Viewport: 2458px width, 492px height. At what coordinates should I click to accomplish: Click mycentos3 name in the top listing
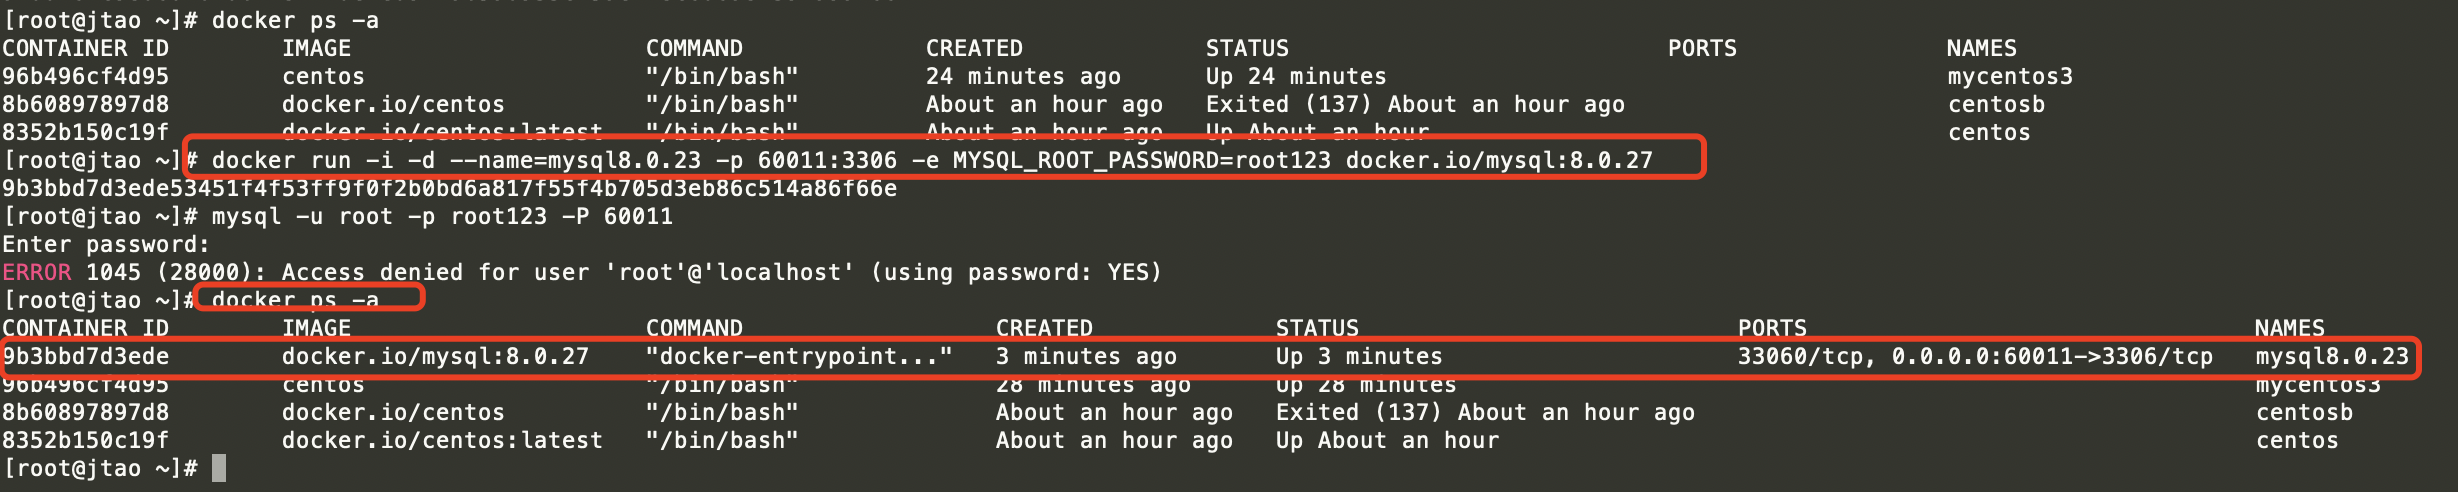pyautogui.click(x=2010, y=76)
